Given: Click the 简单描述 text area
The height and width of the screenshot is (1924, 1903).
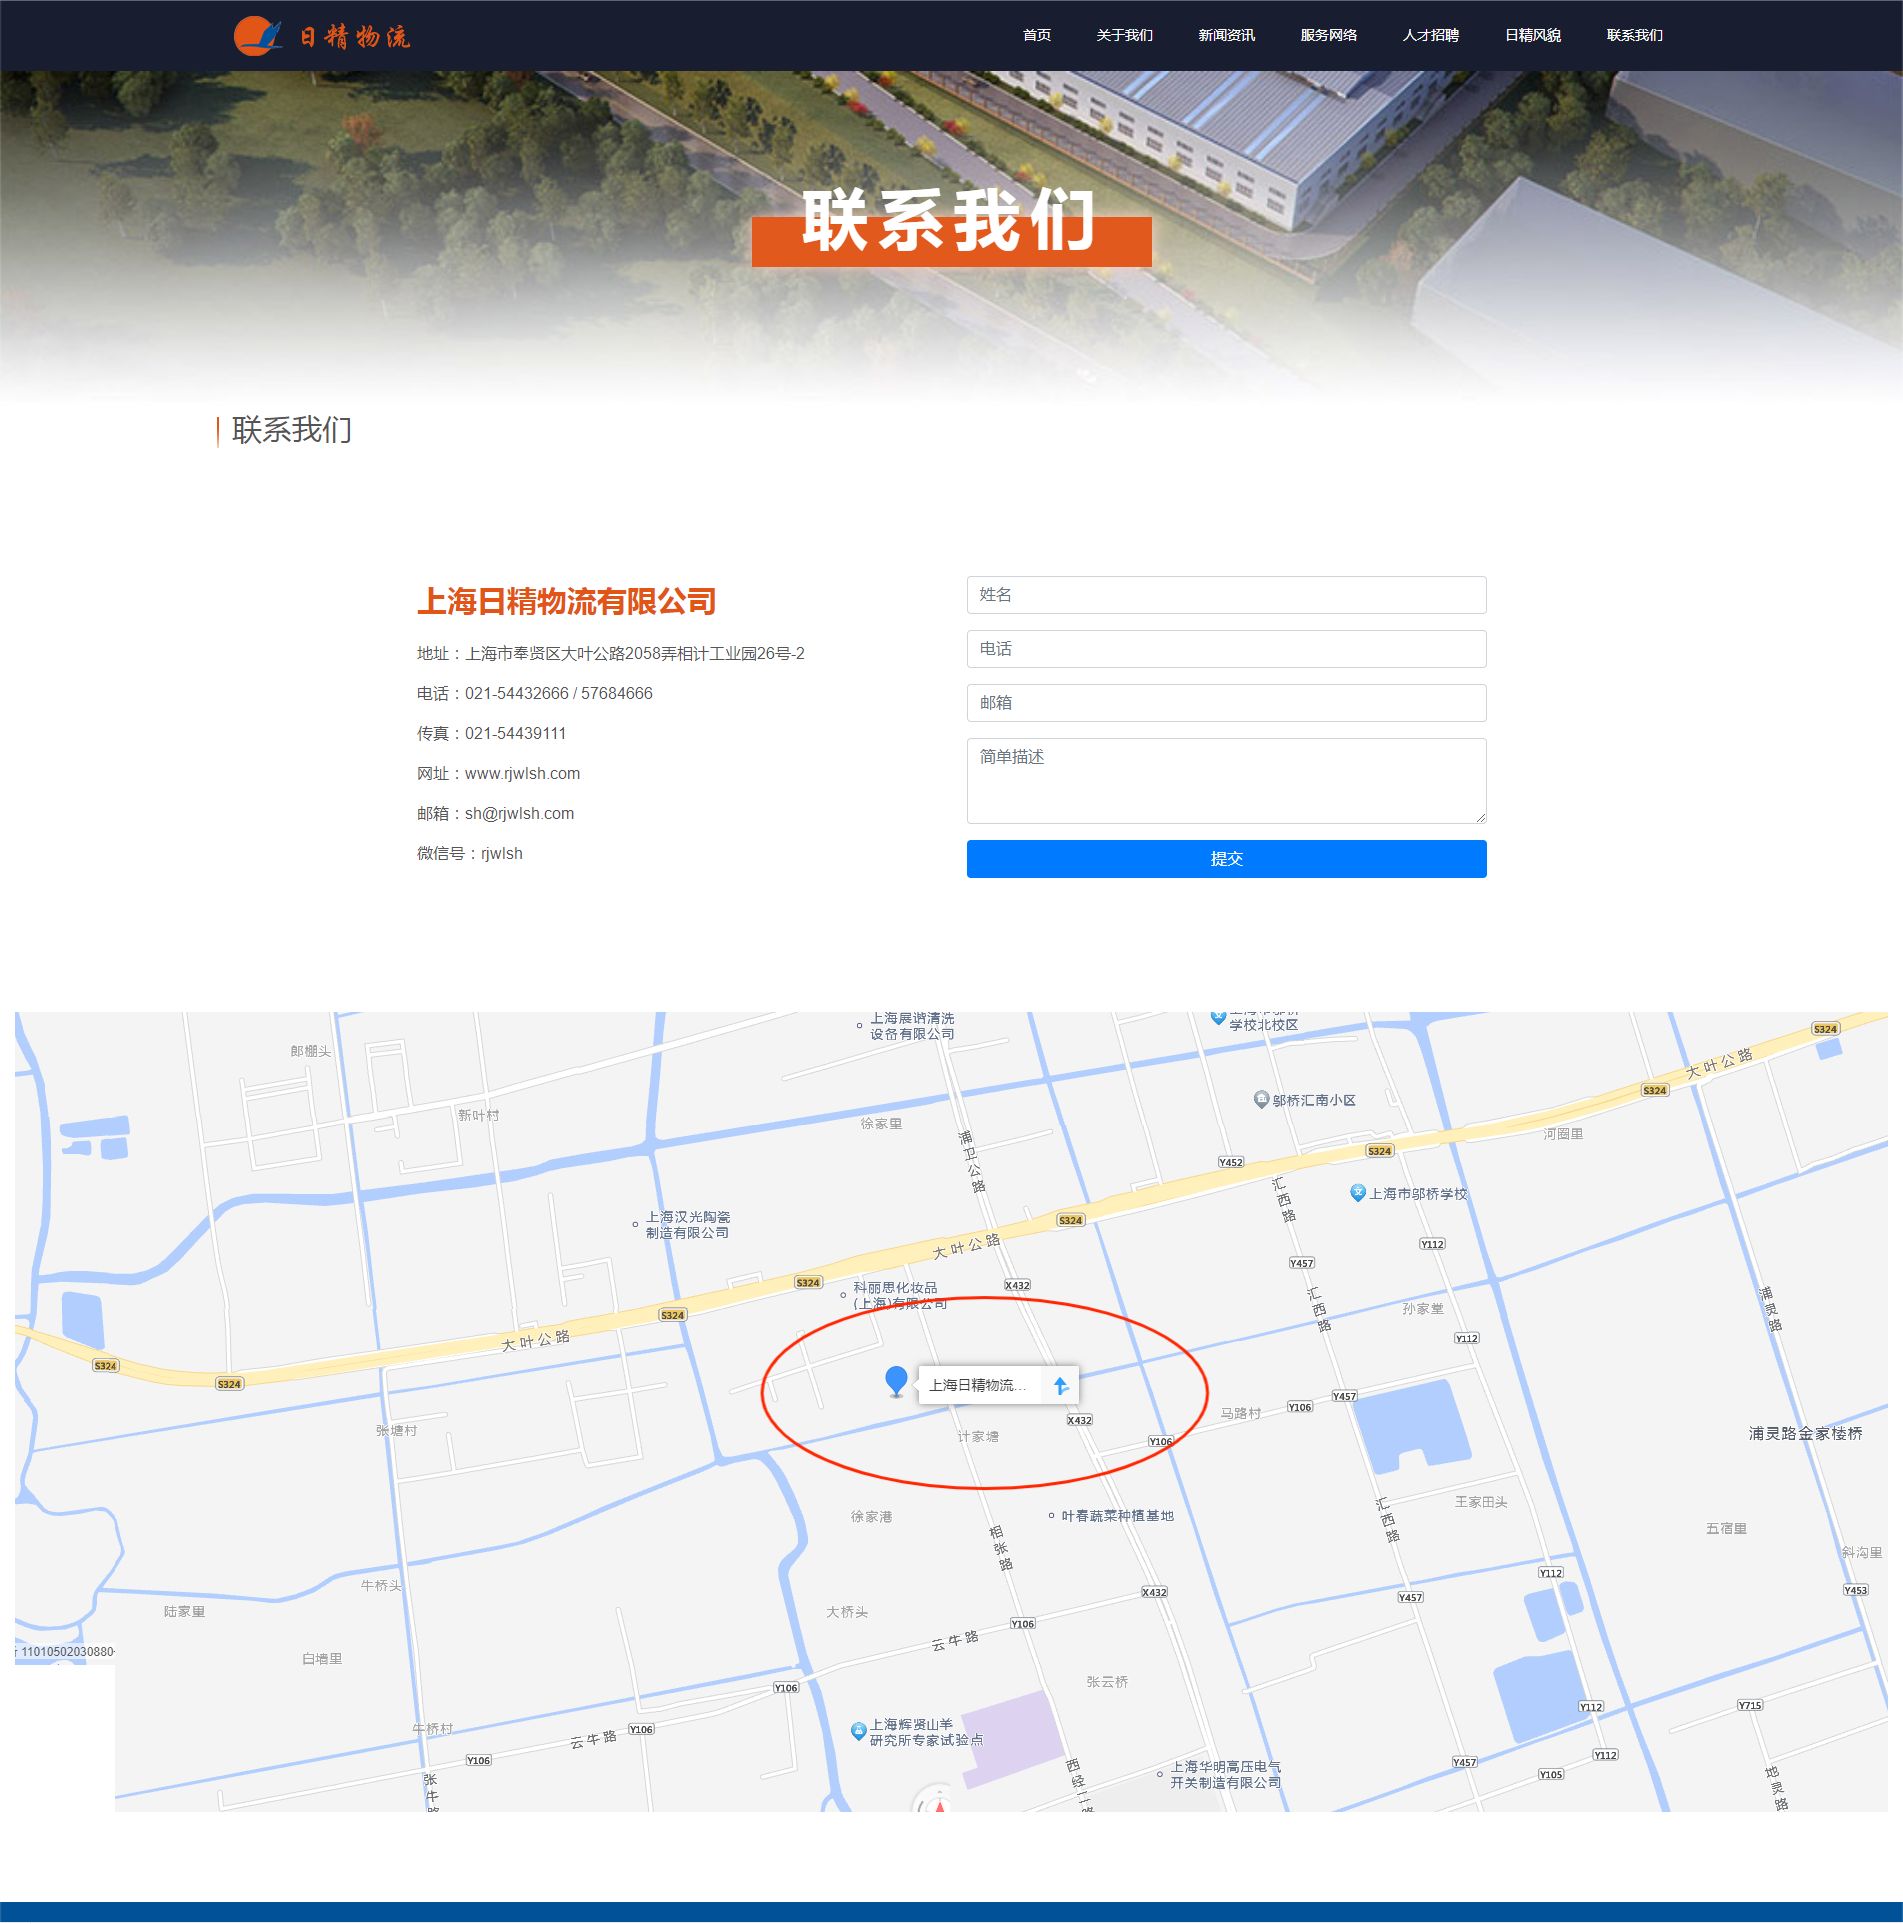Looking at the screenshot, I should point(1226,781).
